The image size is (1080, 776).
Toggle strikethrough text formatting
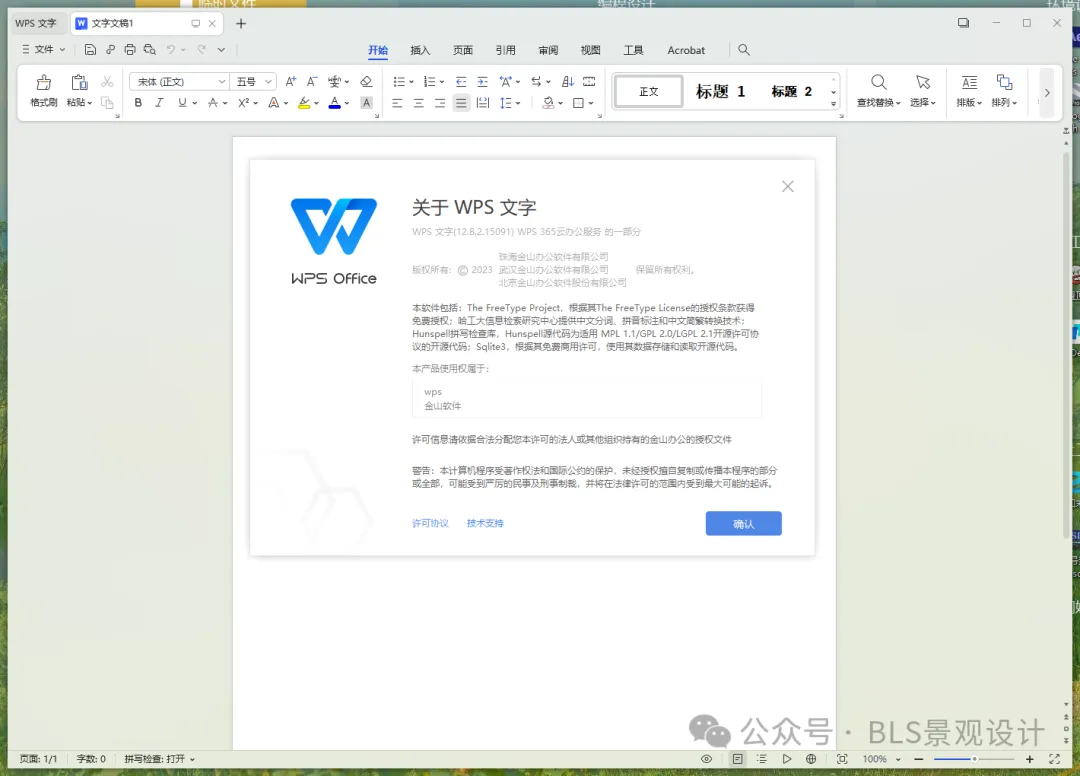click(x=213, y=103)
